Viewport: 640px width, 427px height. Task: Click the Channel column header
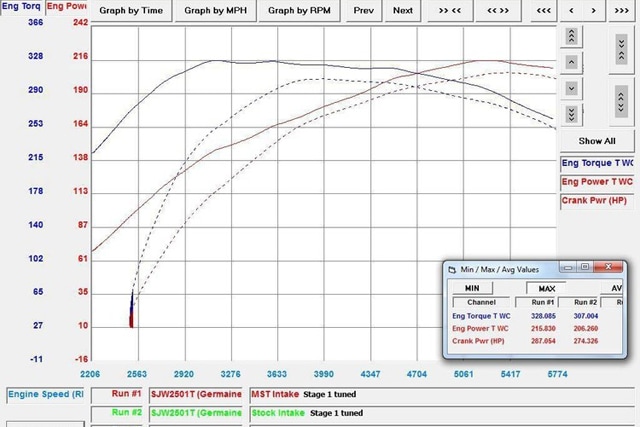pyautogui.click(x=481, y=302)
